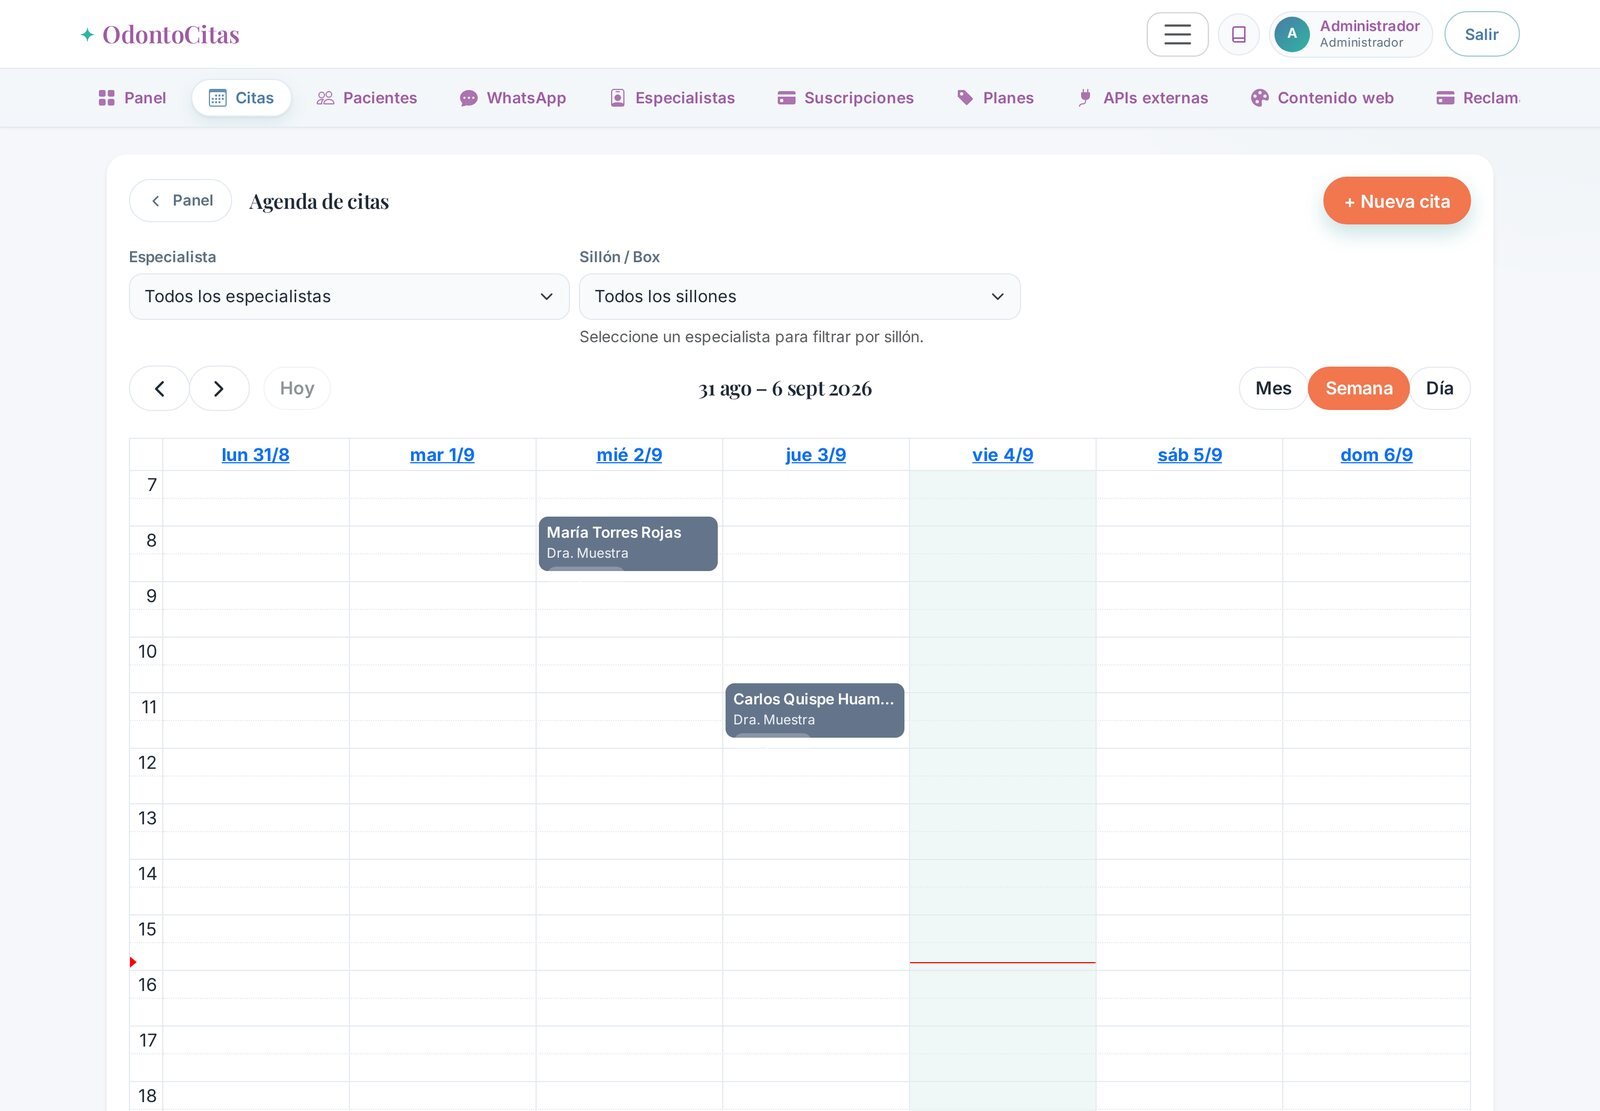Switch calendar to Mes view

(1273, 388)
